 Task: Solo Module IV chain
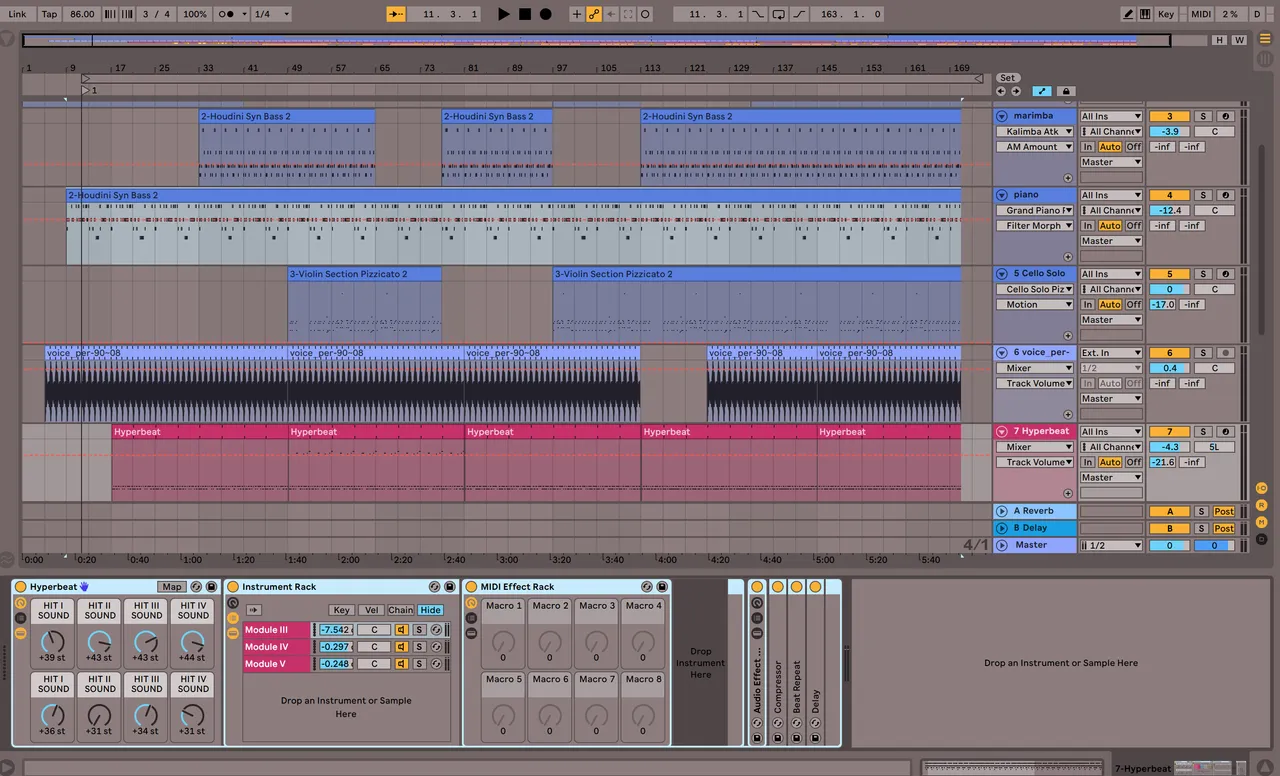[x=420, y=646]
